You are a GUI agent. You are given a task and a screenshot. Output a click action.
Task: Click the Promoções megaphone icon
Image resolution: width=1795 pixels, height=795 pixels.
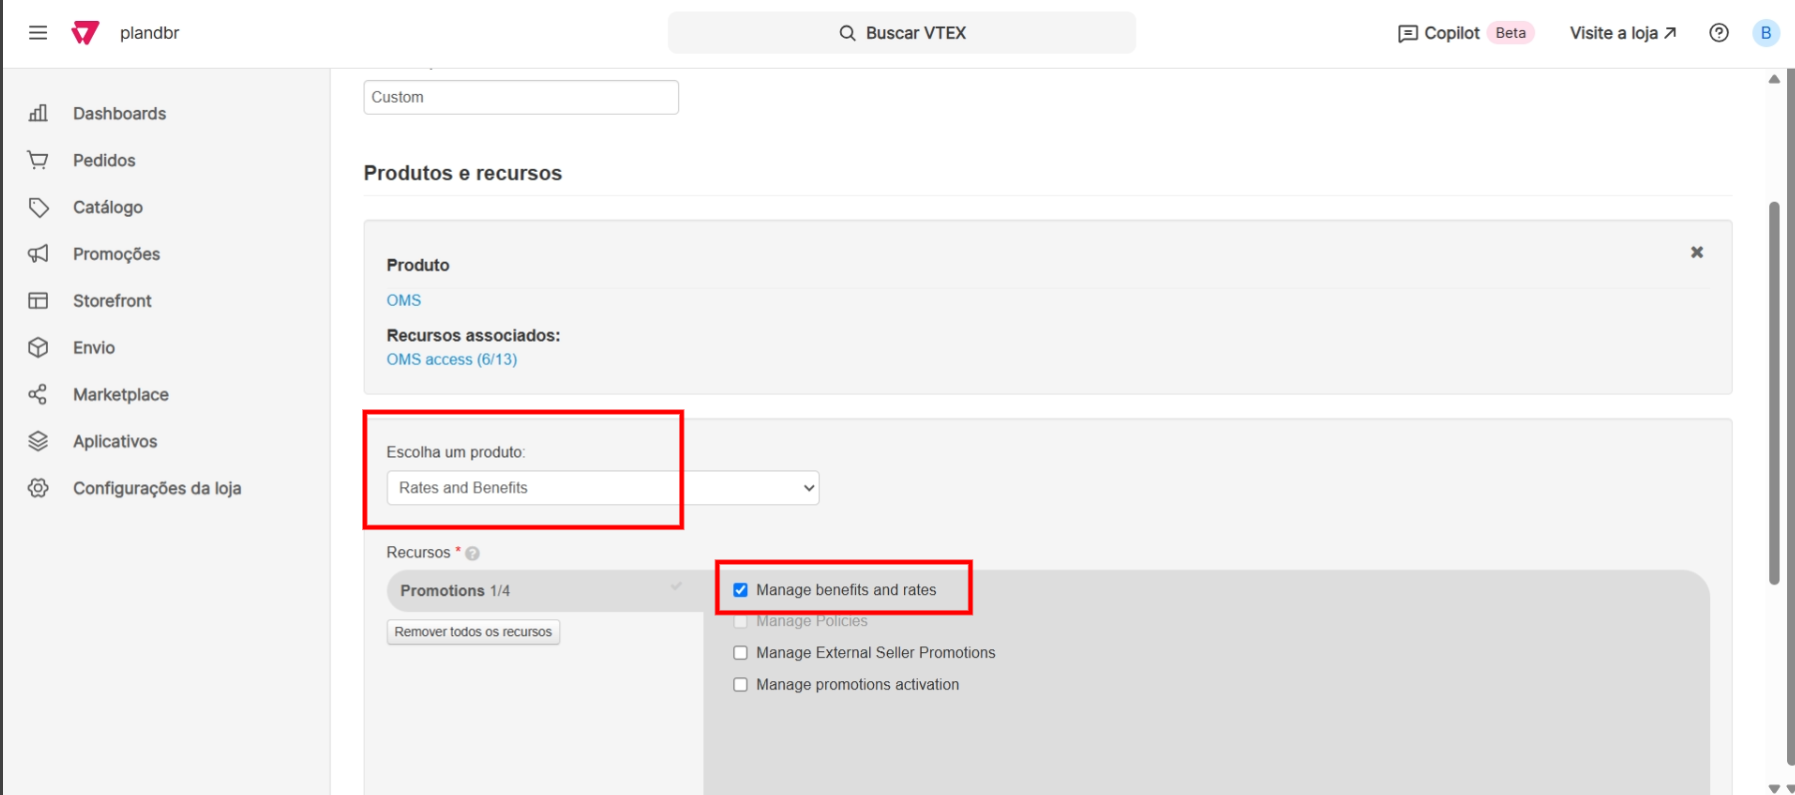pyautogui.click(x=38, y=254)
